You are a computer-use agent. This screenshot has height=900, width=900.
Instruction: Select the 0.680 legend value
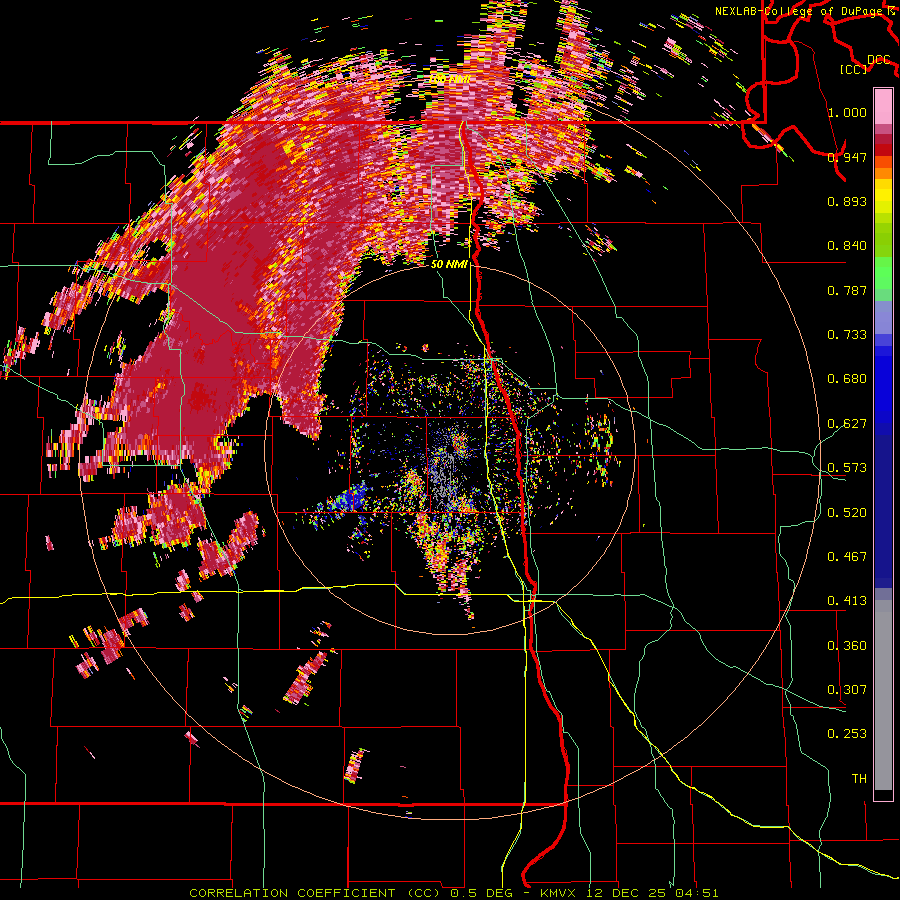tap(847, 379)
